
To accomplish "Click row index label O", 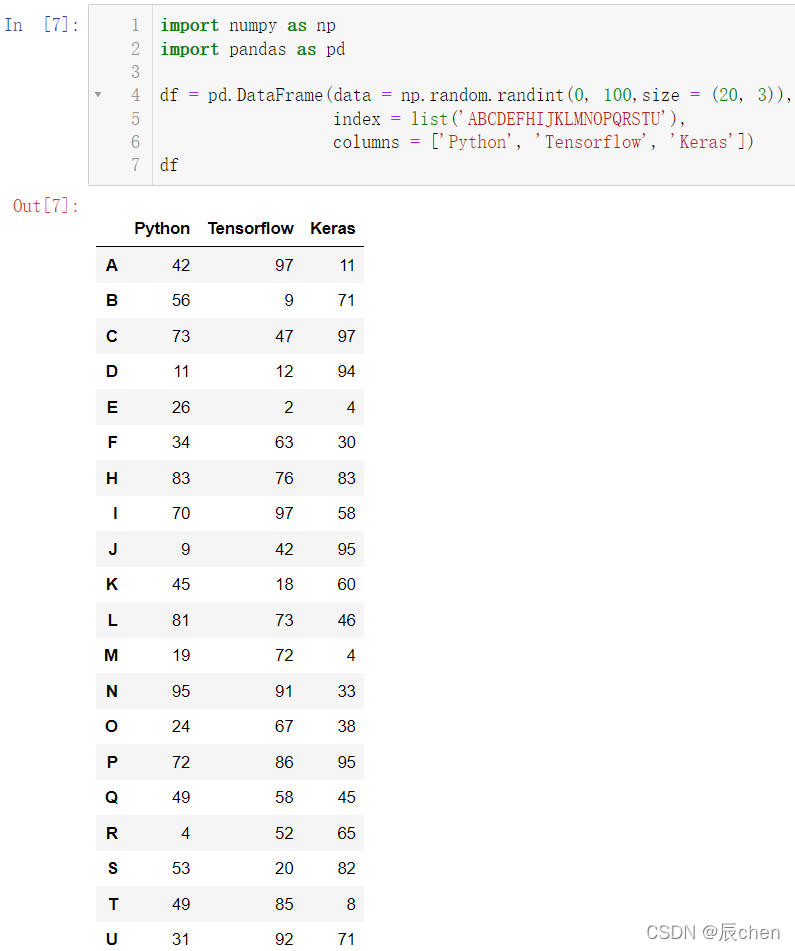I will point(112,726).
